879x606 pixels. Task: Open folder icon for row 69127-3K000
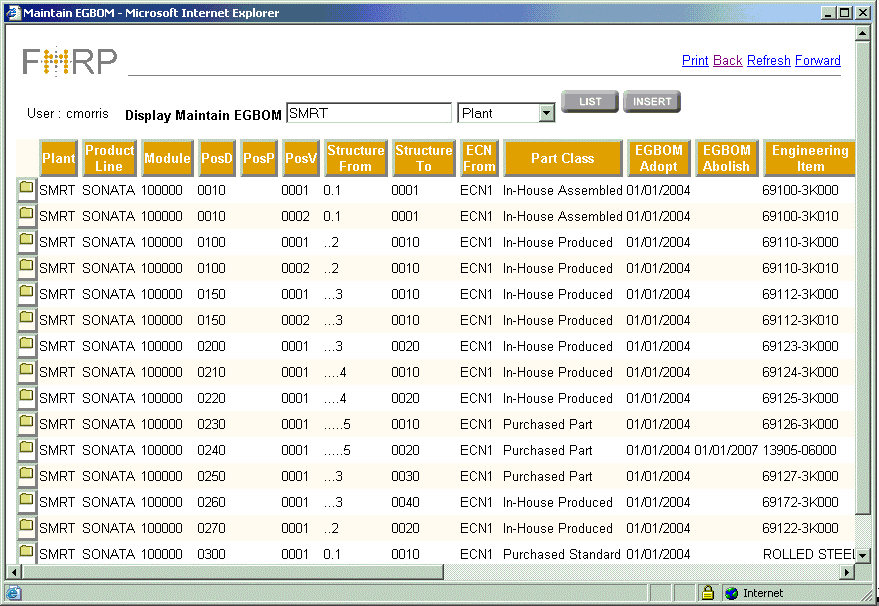coord(26,474)
